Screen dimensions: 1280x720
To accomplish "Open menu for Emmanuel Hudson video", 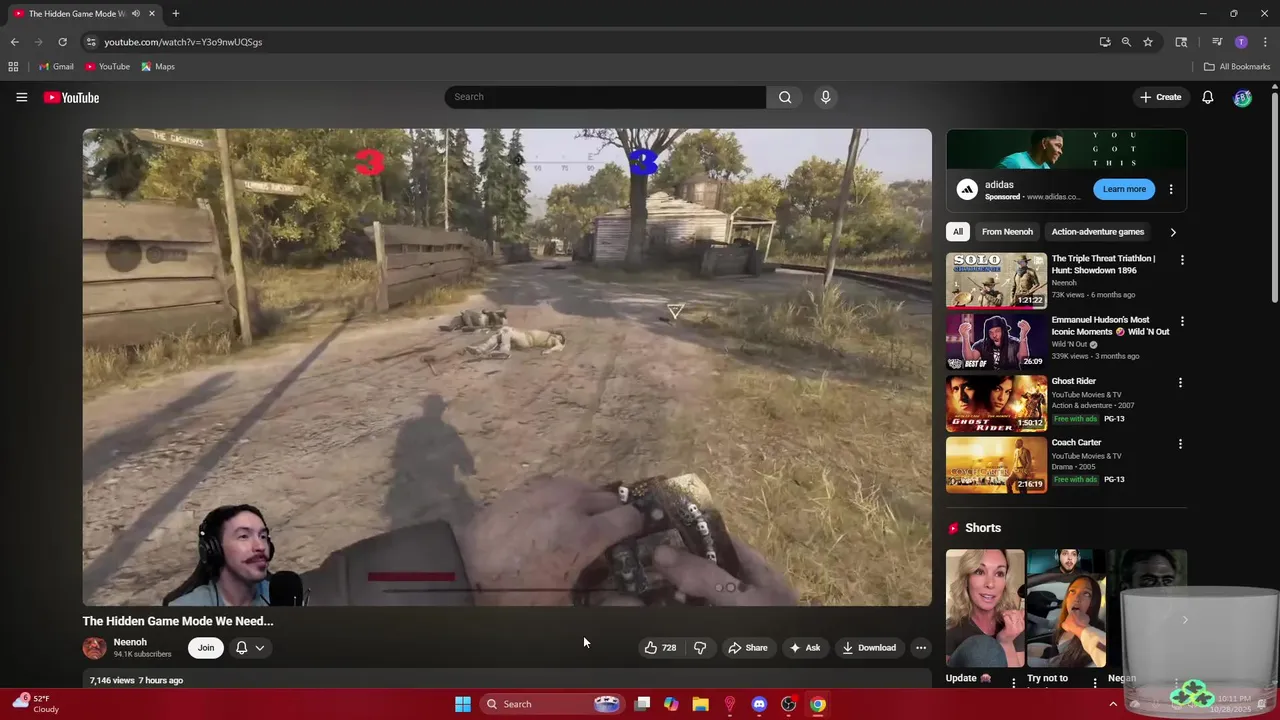I will [x=1182, y=321].
